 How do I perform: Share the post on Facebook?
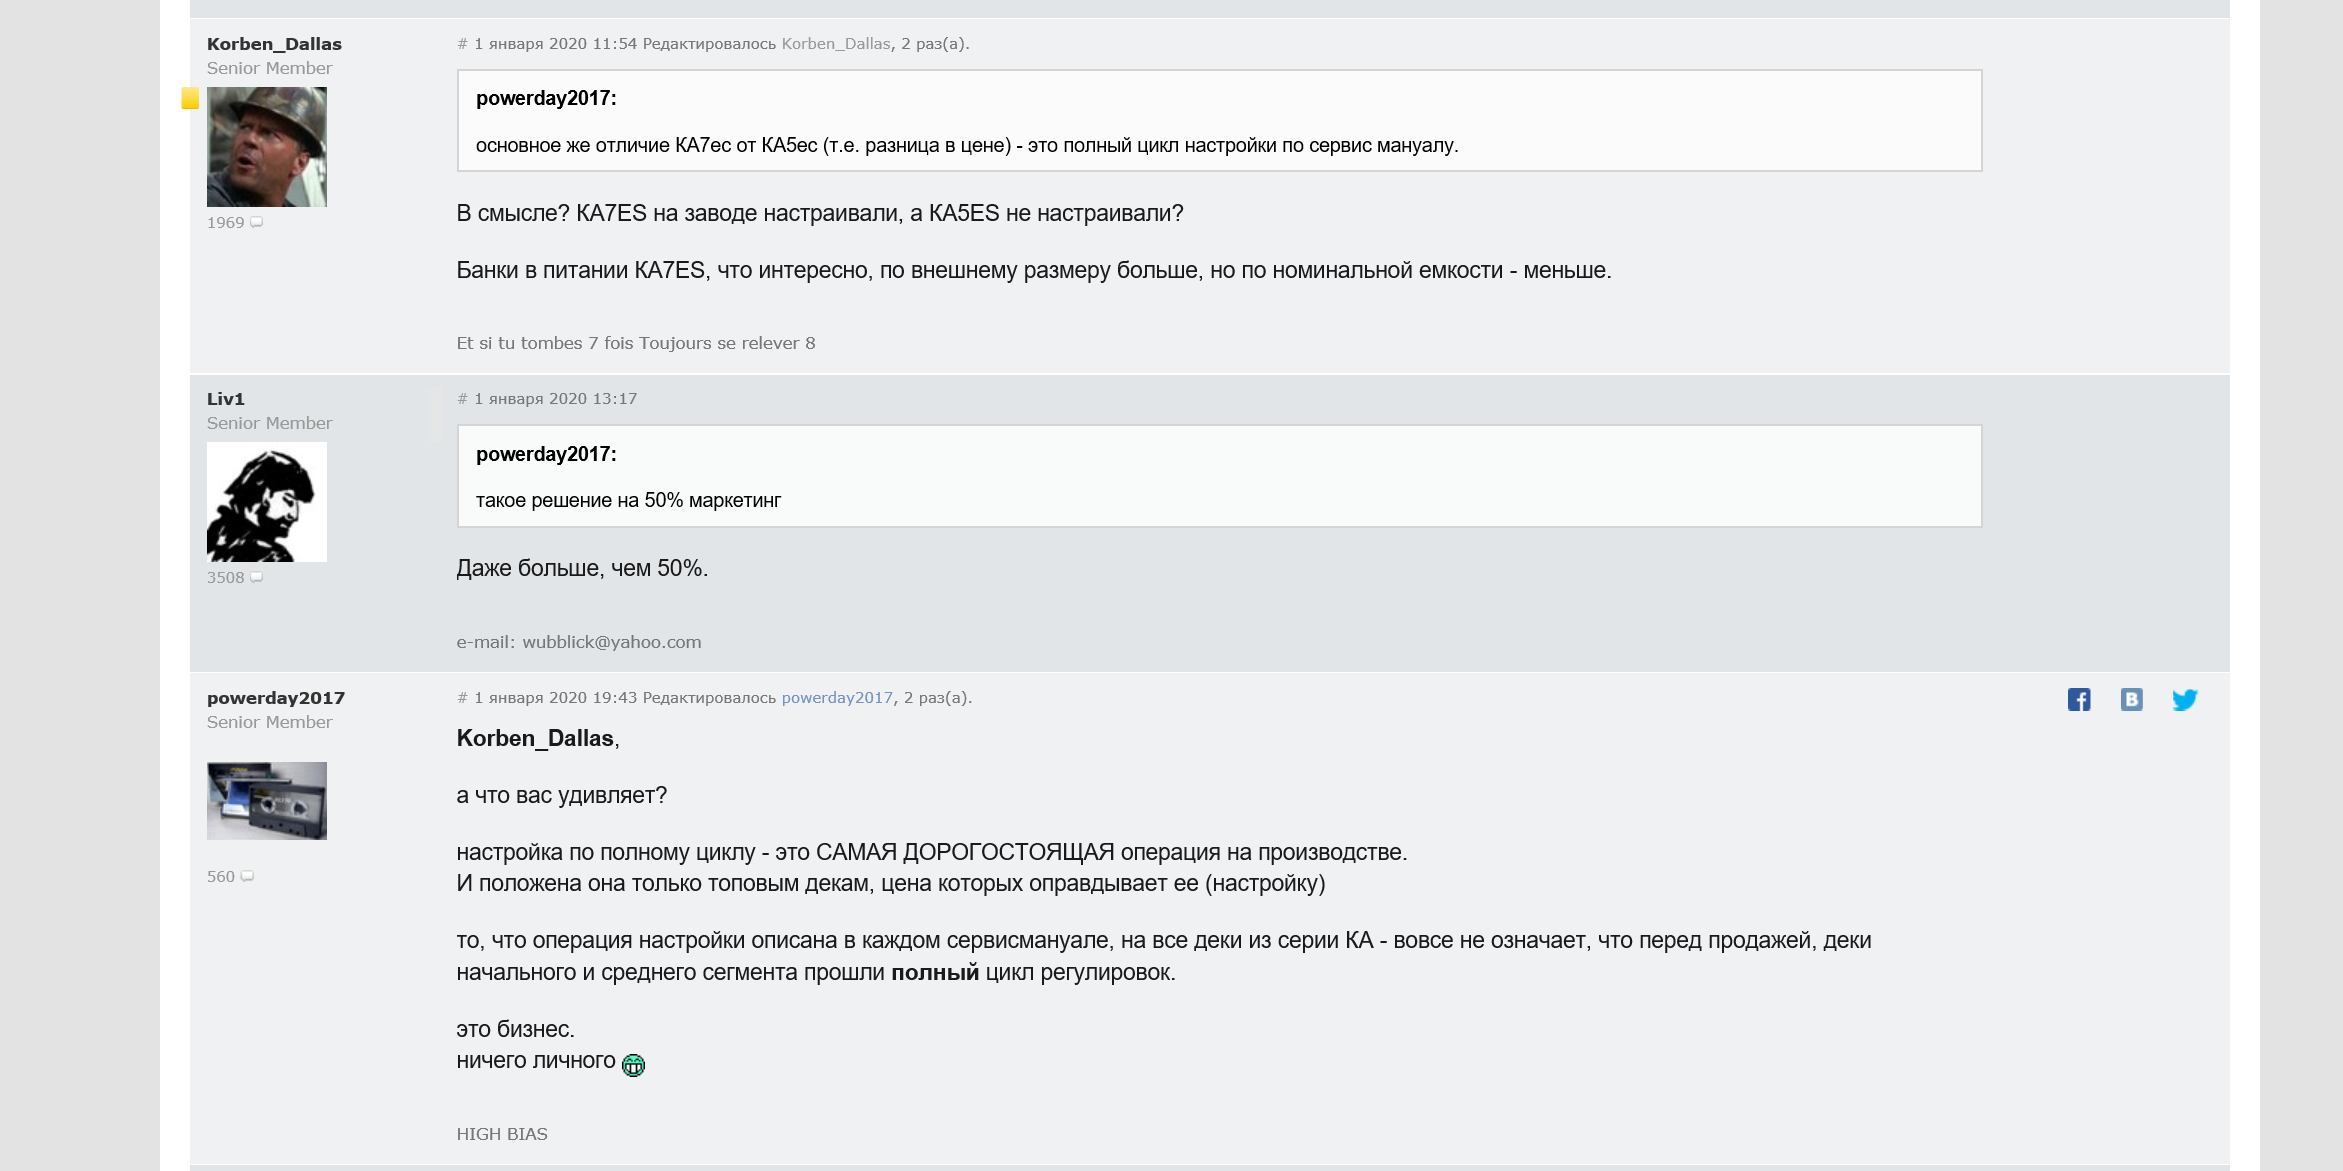2079,700
